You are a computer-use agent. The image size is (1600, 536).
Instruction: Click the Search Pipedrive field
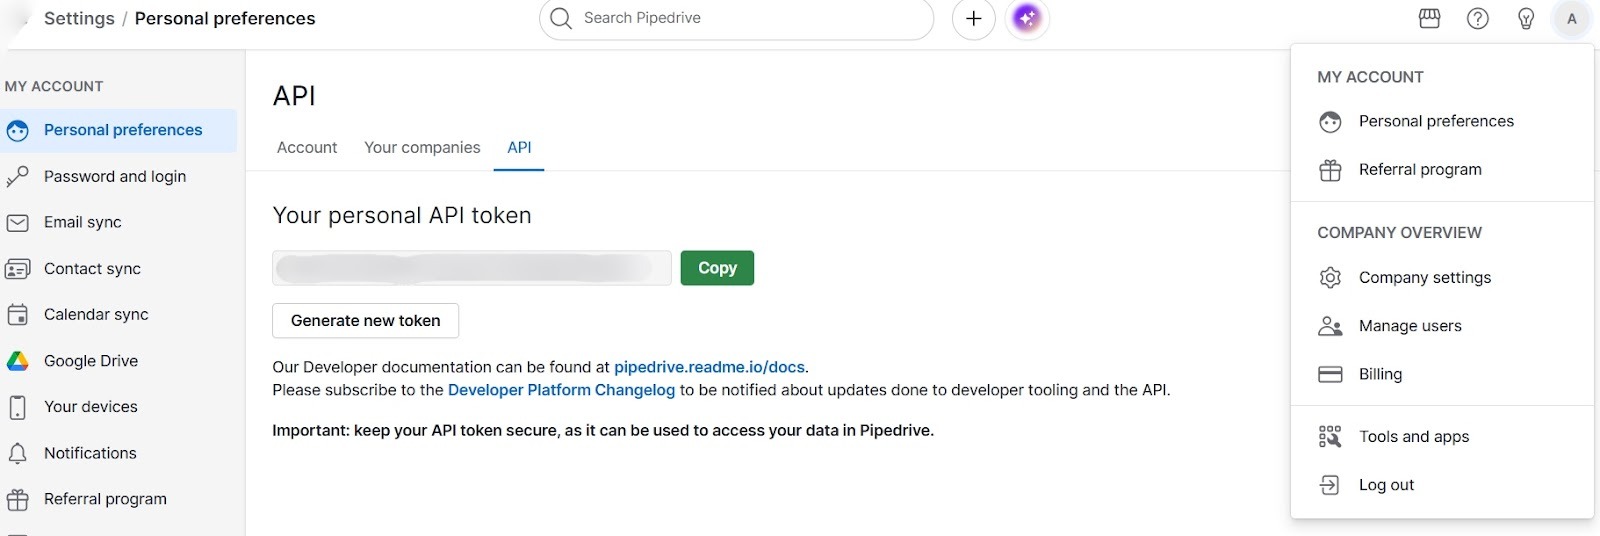pos(740,19)
